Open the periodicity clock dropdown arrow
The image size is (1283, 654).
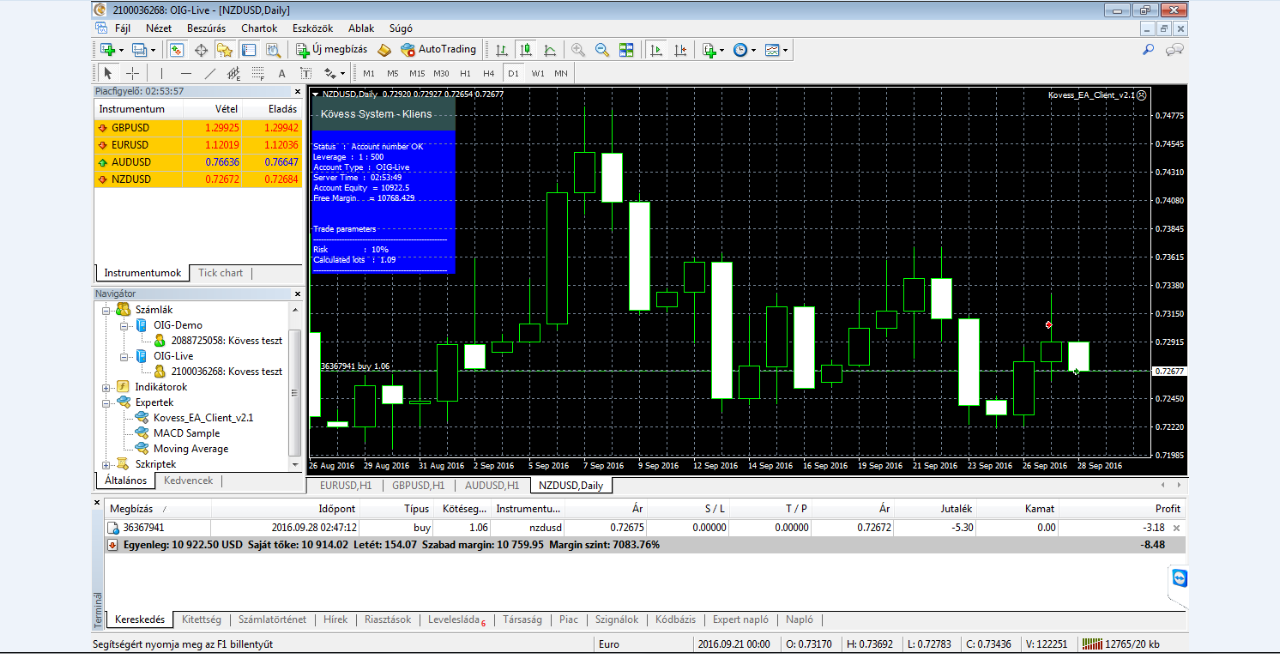[752, 50]
